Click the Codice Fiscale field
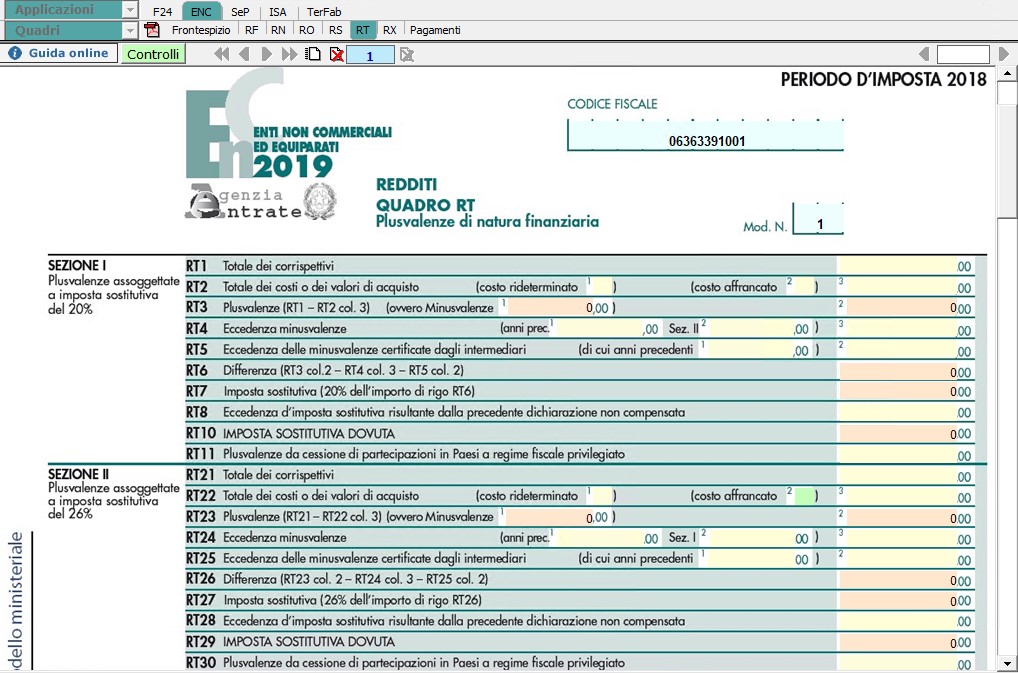This screenshot has height=673, width=1018. point(706,136)
